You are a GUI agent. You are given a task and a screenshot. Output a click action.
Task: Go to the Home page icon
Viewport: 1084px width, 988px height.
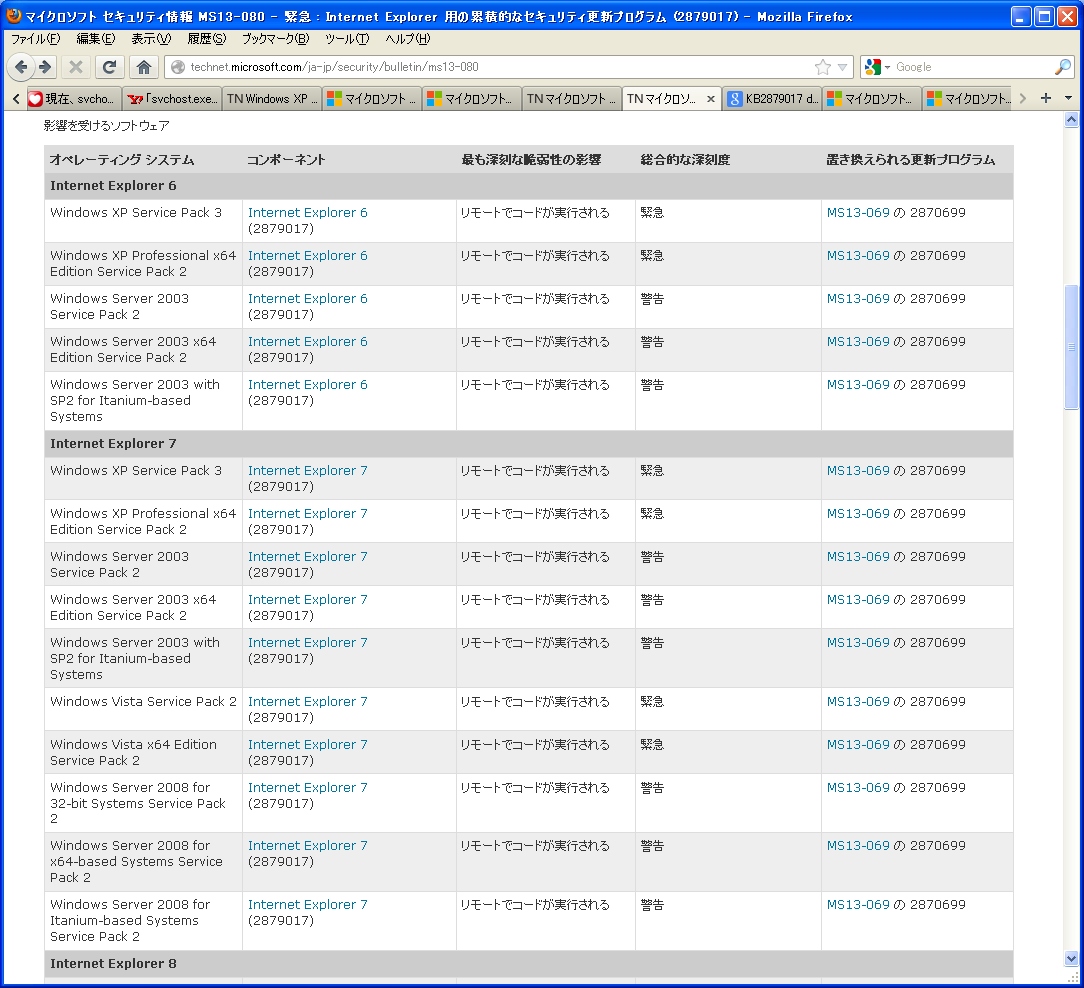(144, 67)
